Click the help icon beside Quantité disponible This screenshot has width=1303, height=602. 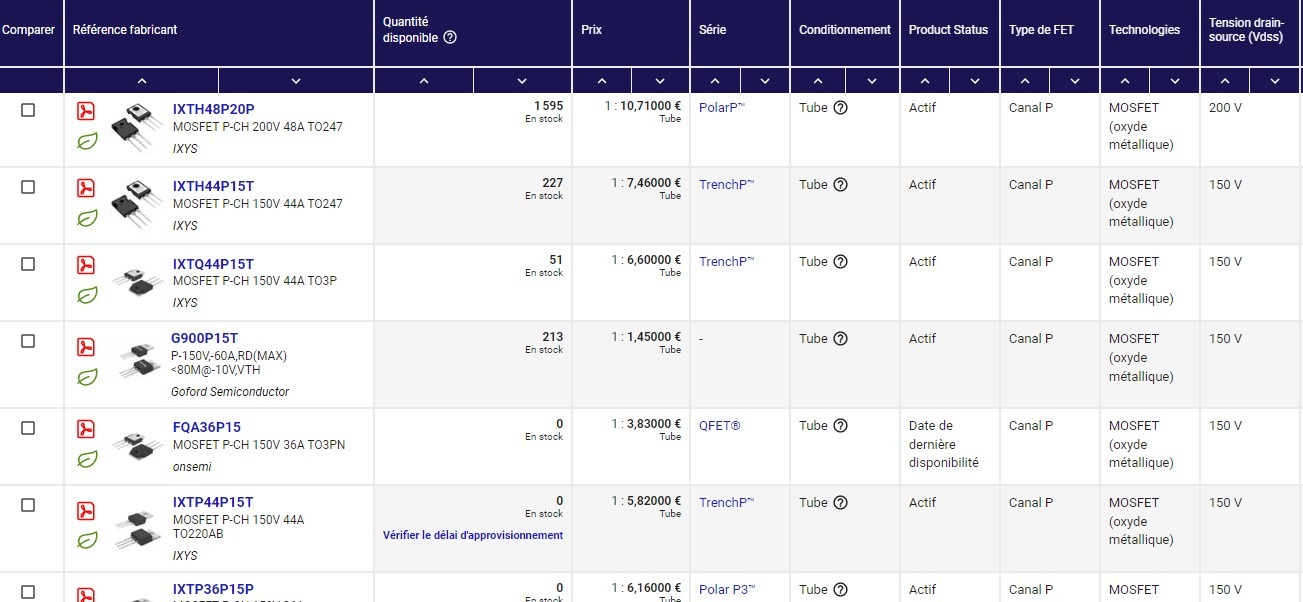[x=450, y=38]
